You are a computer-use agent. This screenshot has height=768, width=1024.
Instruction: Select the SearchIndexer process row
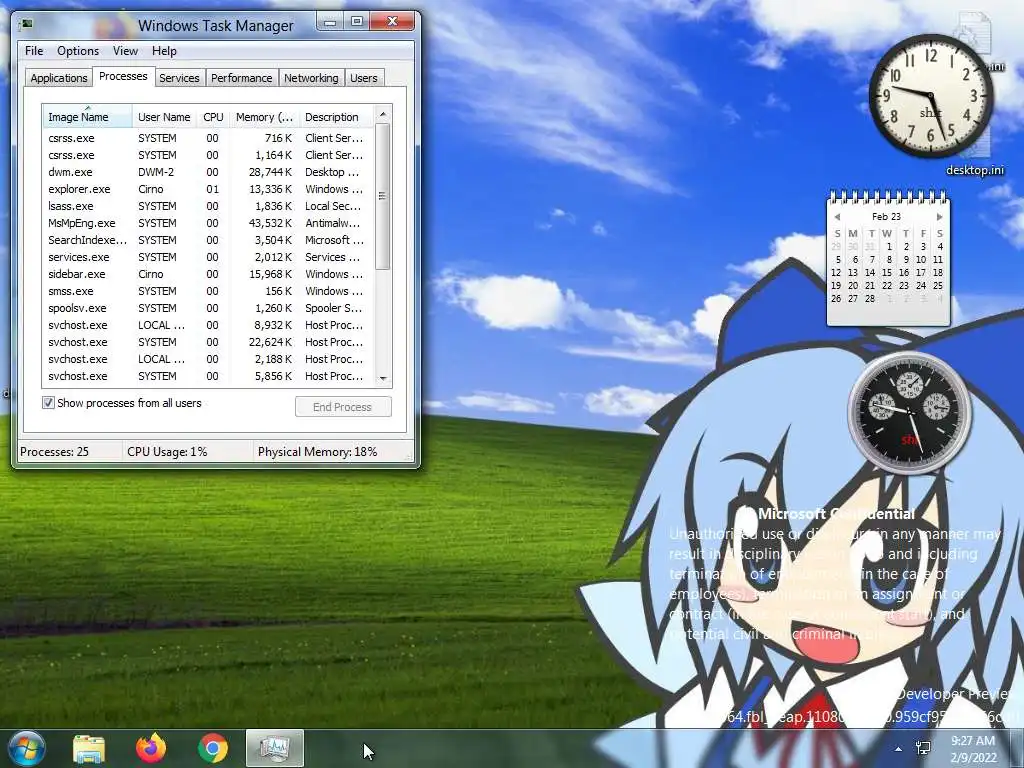coord(208,240)
